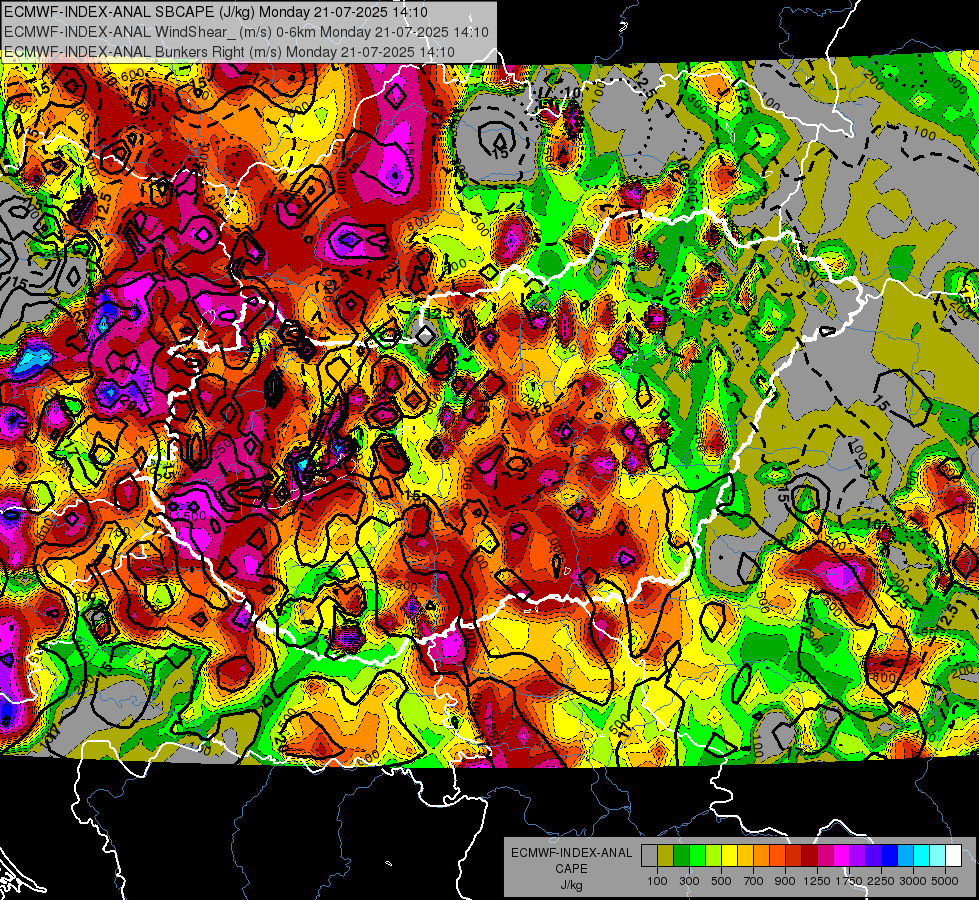Click the 500 value under the colorbar

coord(721,881)
